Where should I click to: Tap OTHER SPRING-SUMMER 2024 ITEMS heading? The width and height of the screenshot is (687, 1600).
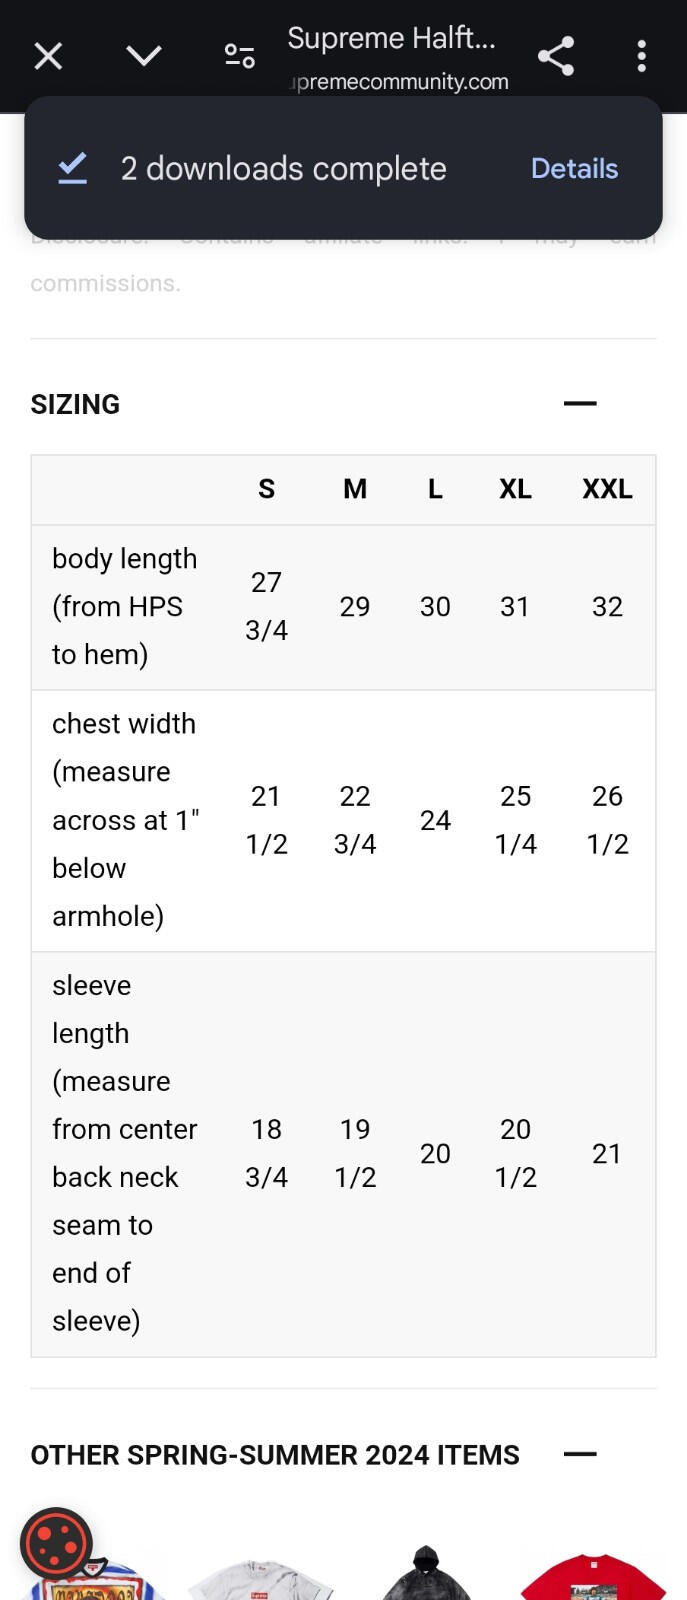pyautogui.click(x=275, y=1455)
